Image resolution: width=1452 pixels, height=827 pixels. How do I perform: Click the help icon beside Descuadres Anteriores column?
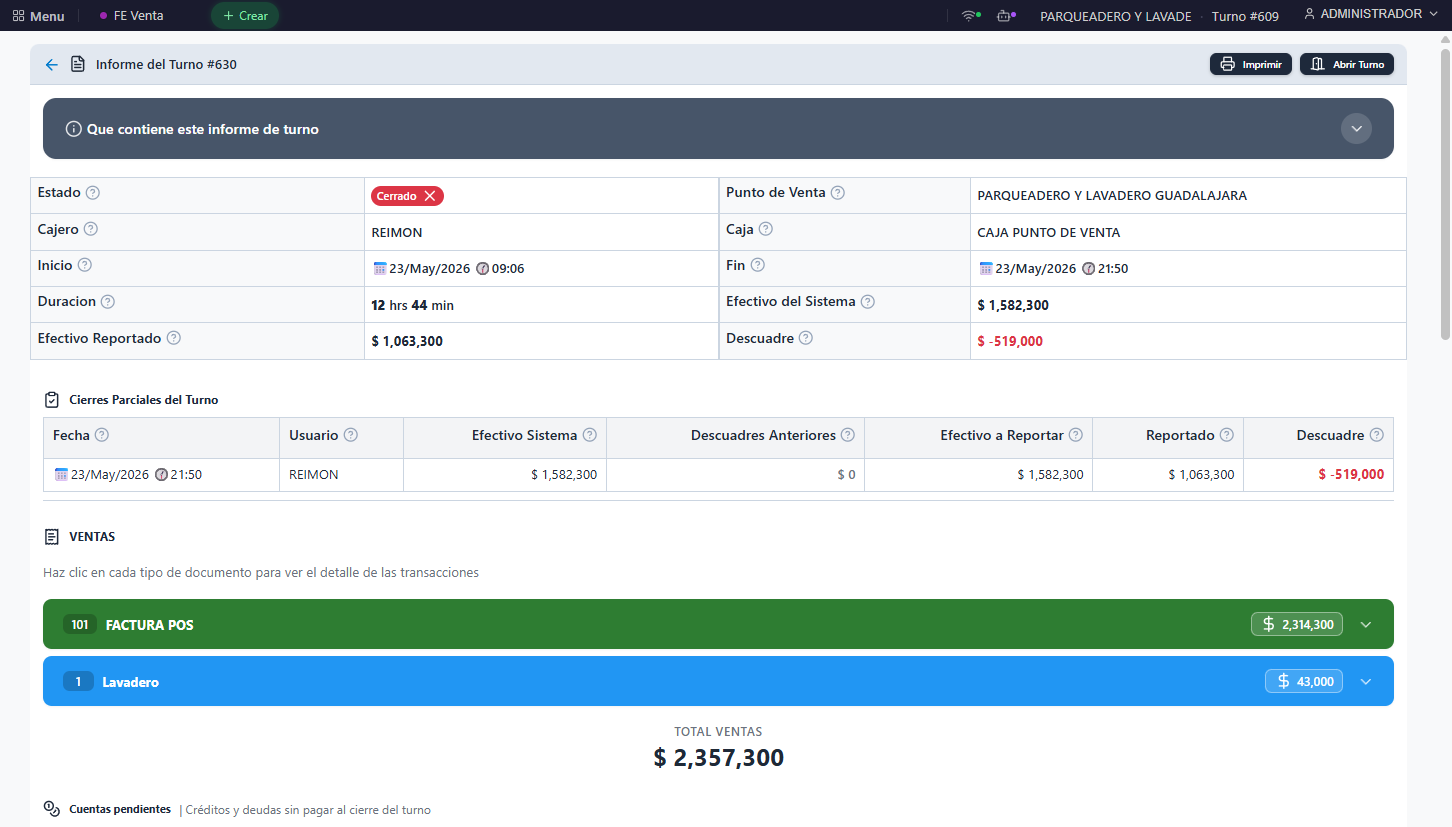click(848, 435)
